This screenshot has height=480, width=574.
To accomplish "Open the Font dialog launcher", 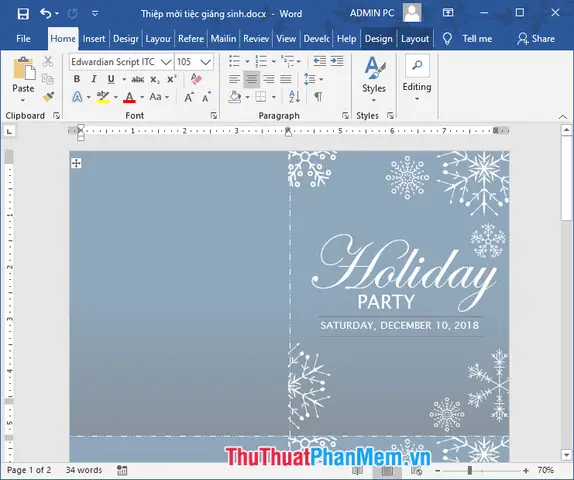I will tap(213, 116).
